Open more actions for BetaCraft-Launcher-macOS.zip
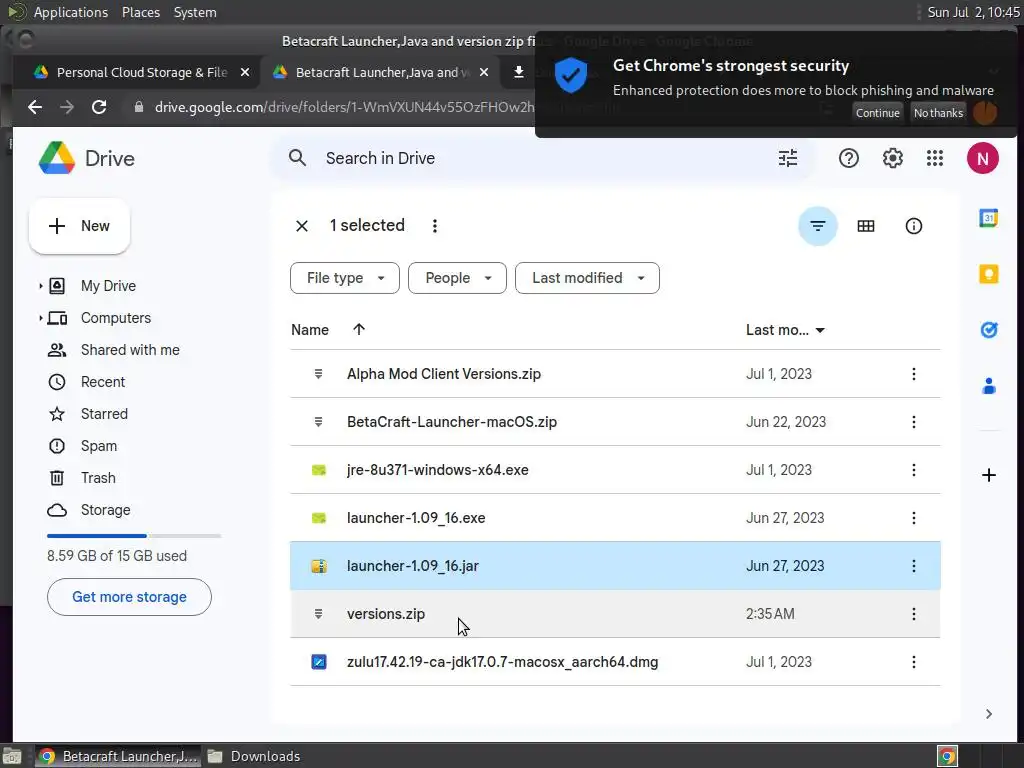The width and height of the screenshot is (1024, 768). coord(914,422)
